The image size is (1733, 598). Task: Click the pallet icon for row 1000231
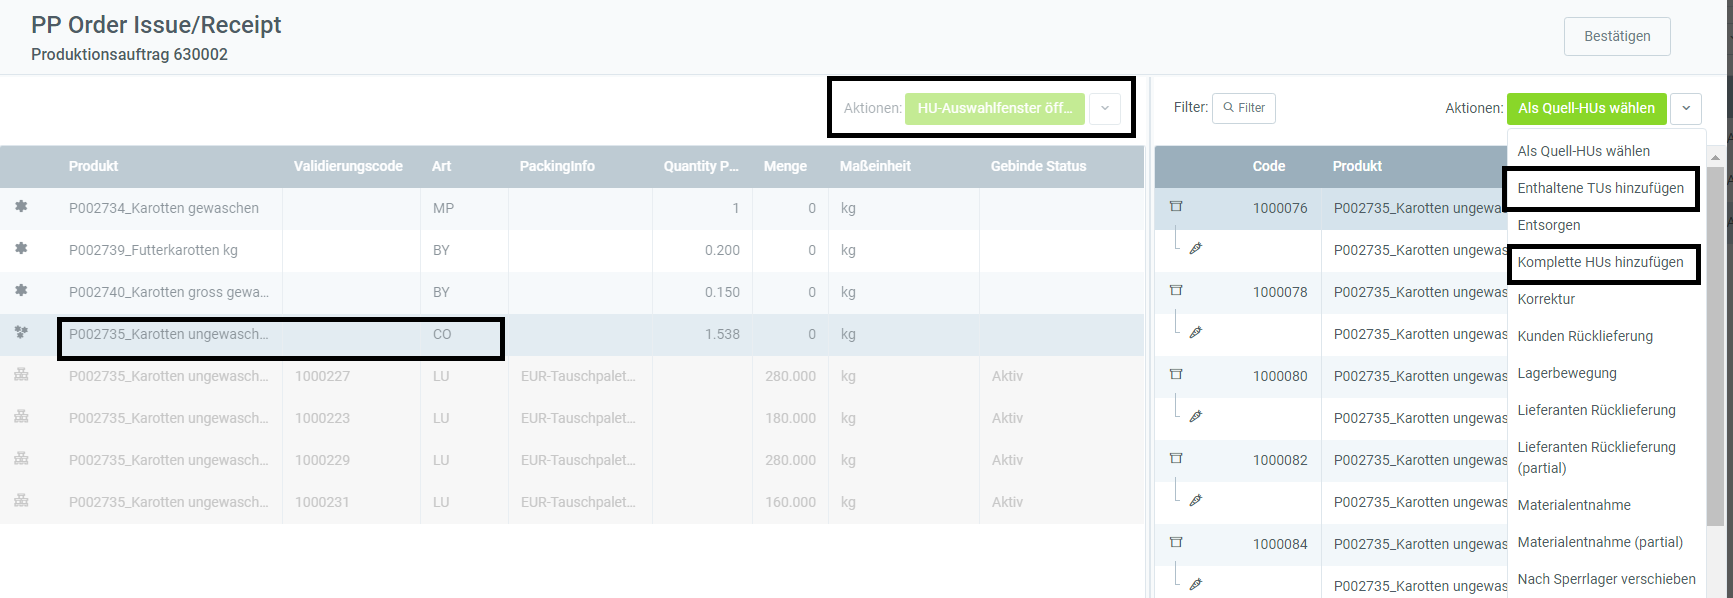pyautogui.click(x=21, y=501)
